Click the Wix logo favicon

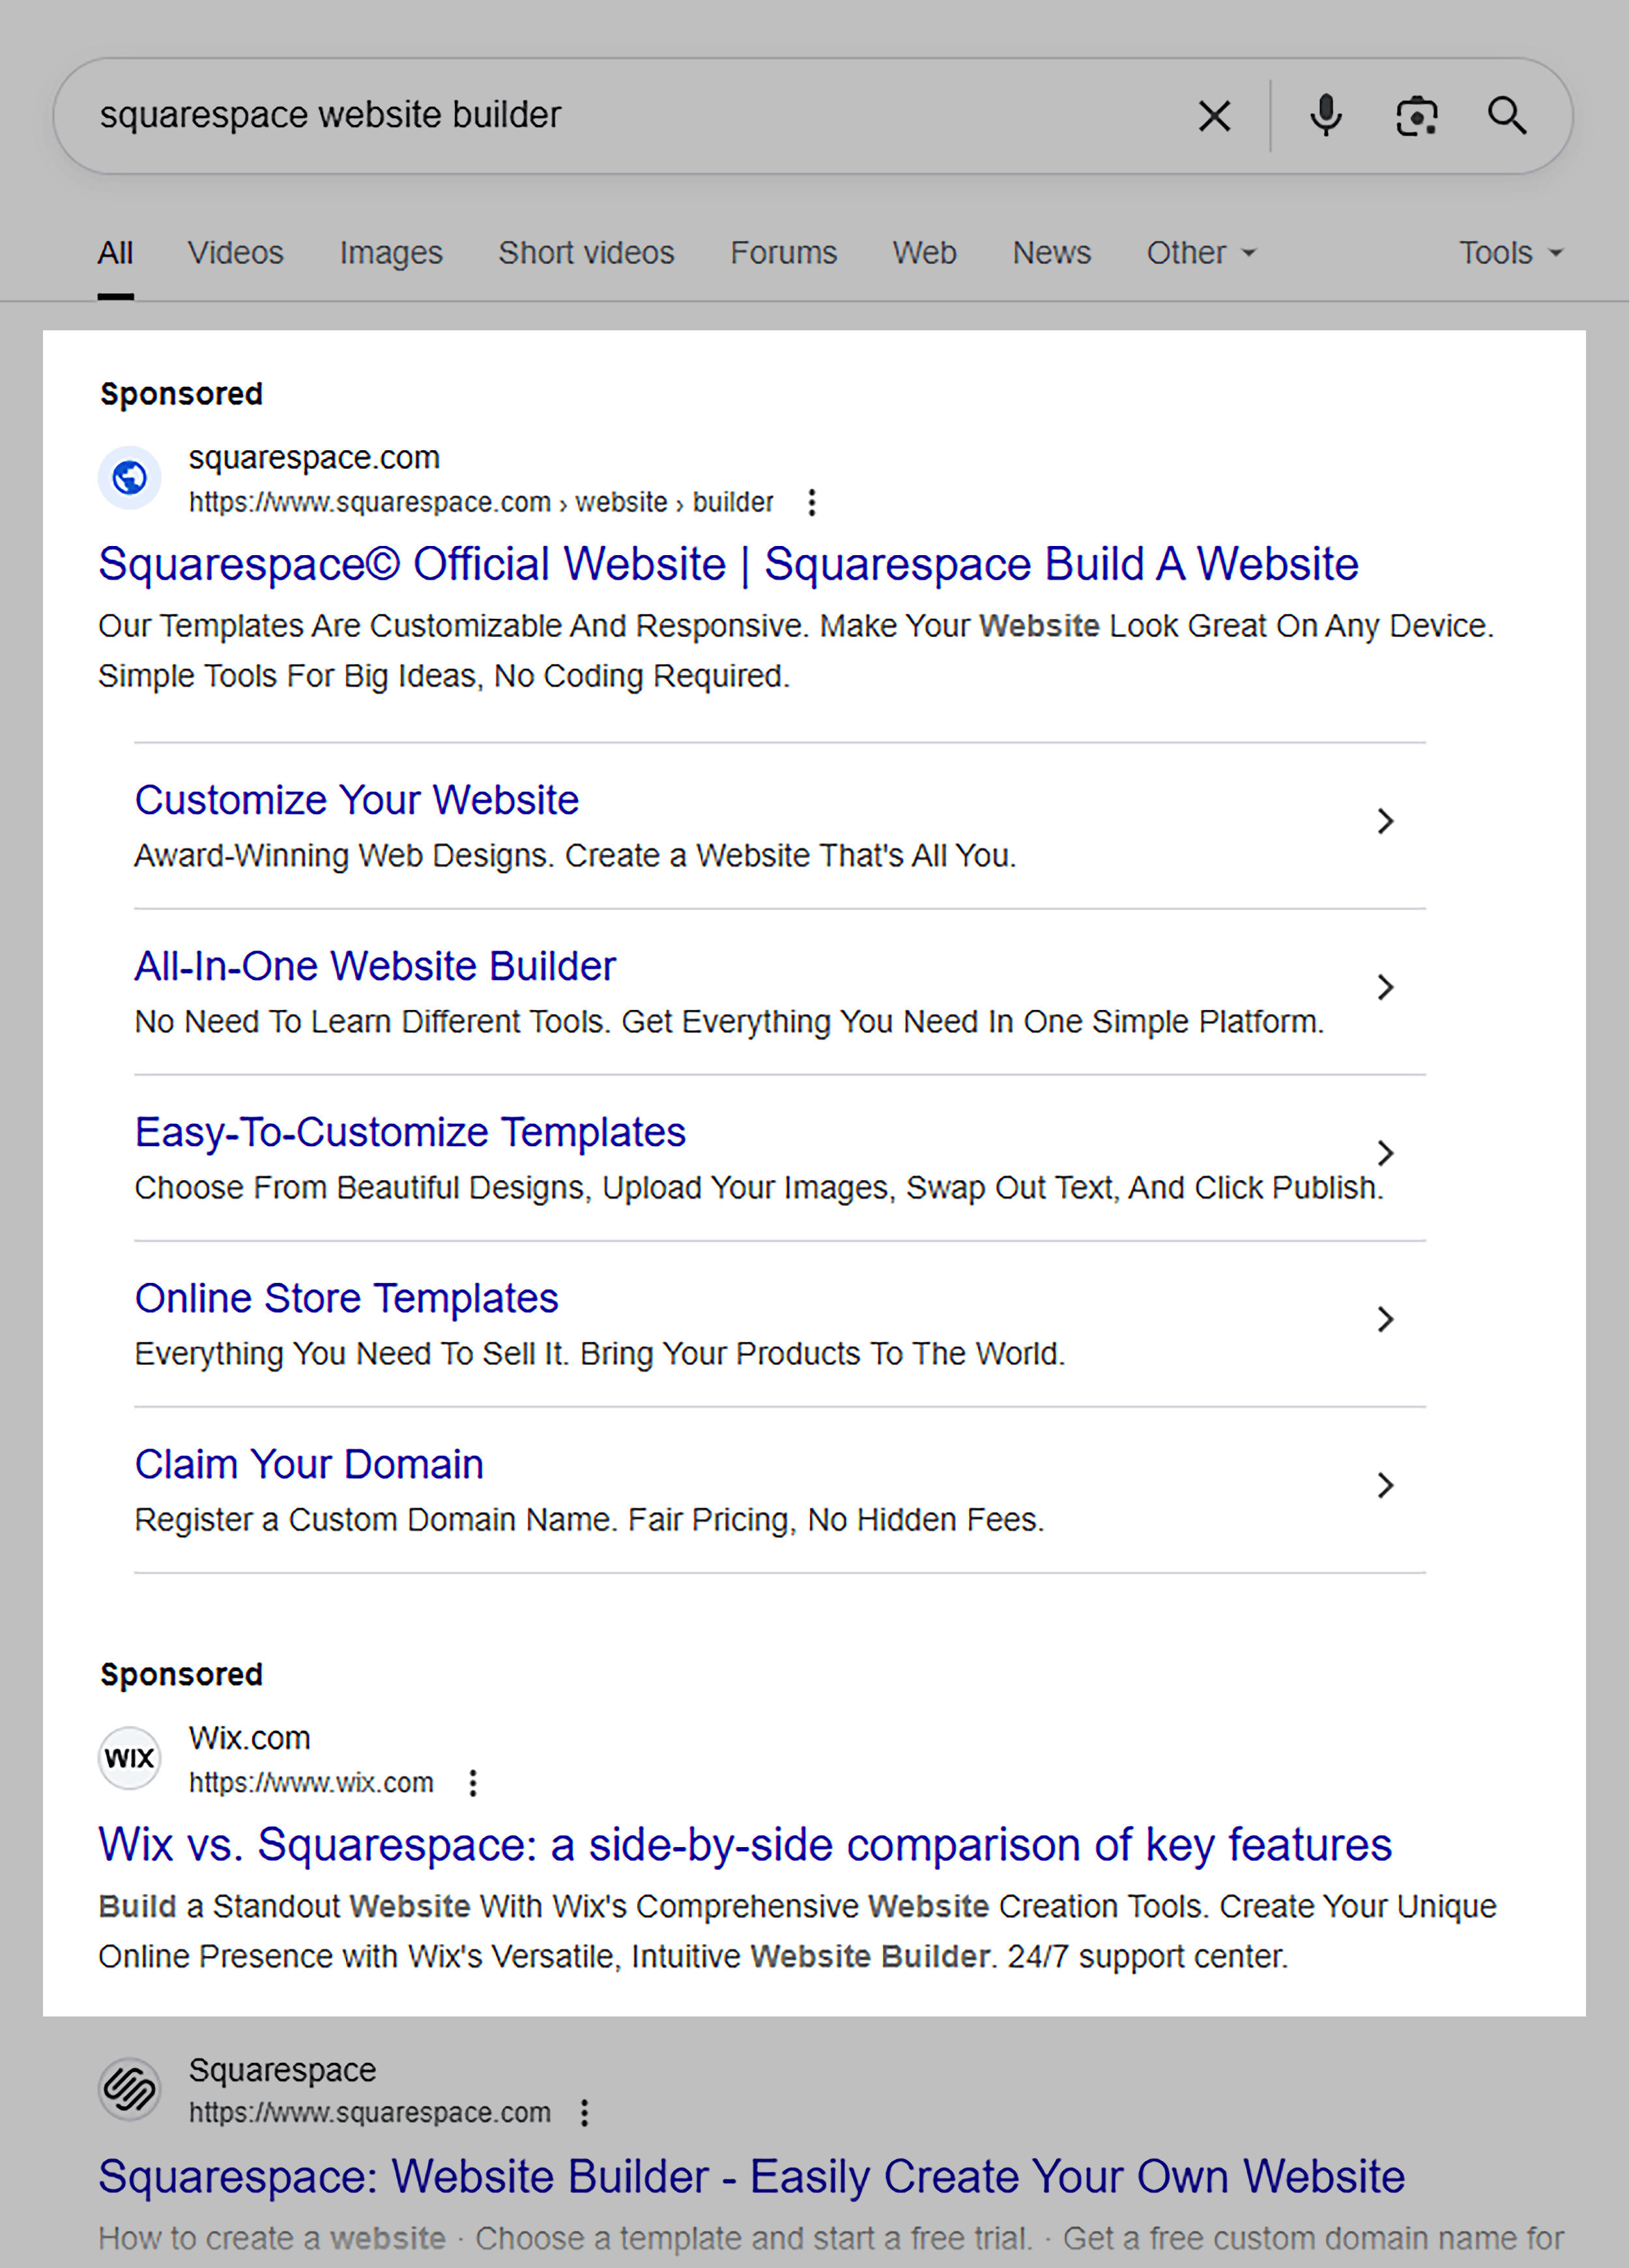coord(129,1759)
